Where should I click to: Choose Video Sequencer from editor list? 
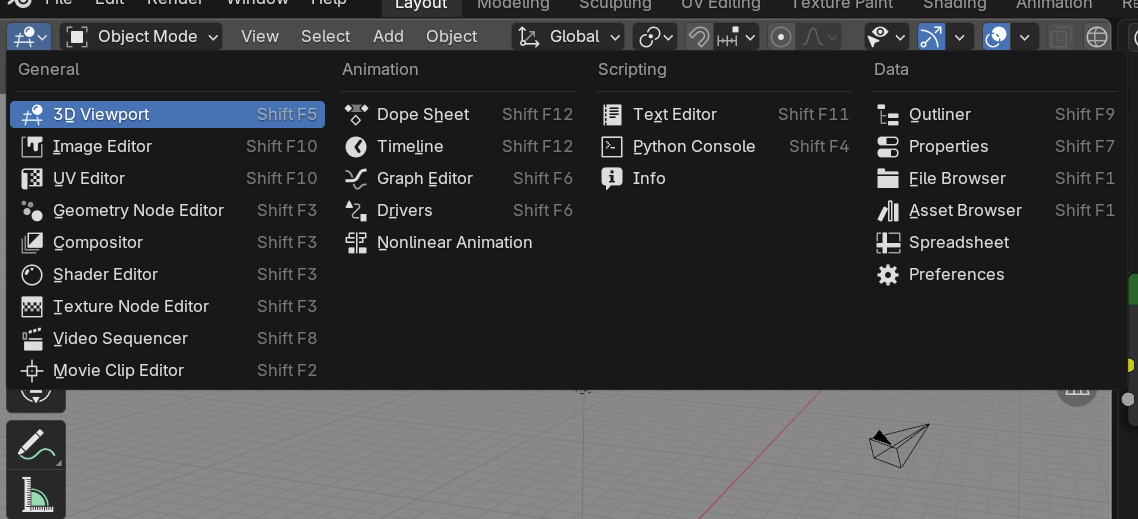point(120,338)
